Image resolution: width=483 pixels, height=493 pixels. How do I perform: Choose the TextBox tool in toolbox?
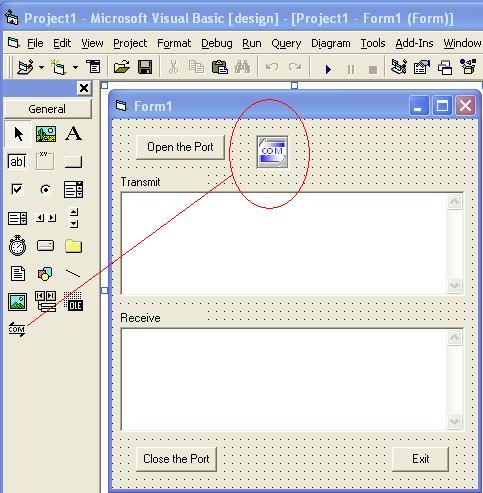pyautogui.click(x=17, y=162)
